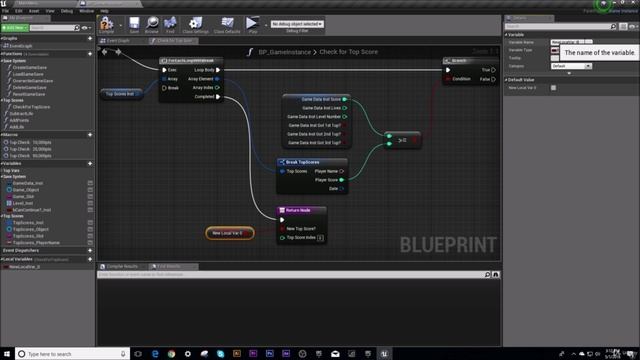Image resolution: width=640 pixels, height=360 pixels.
Task: Start Play with the arrow icon
Action: point(252,24)
